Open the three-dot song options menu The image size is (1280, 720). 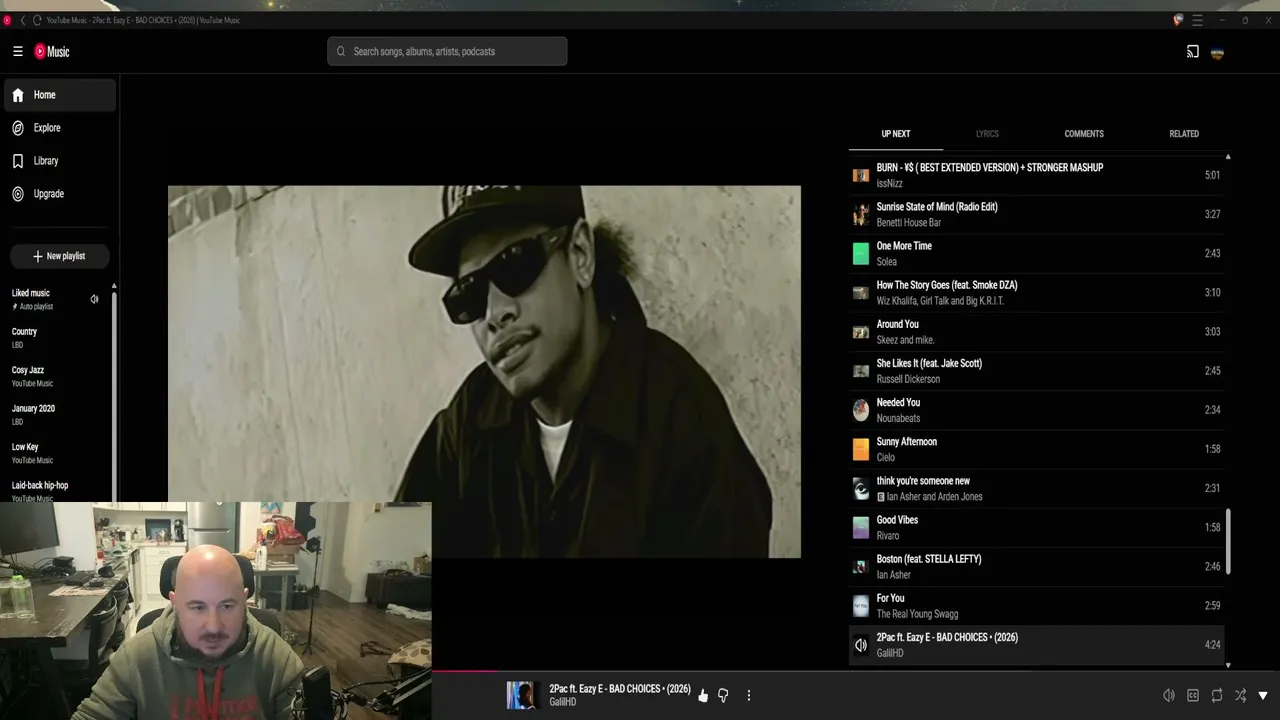tap(748, 695)
